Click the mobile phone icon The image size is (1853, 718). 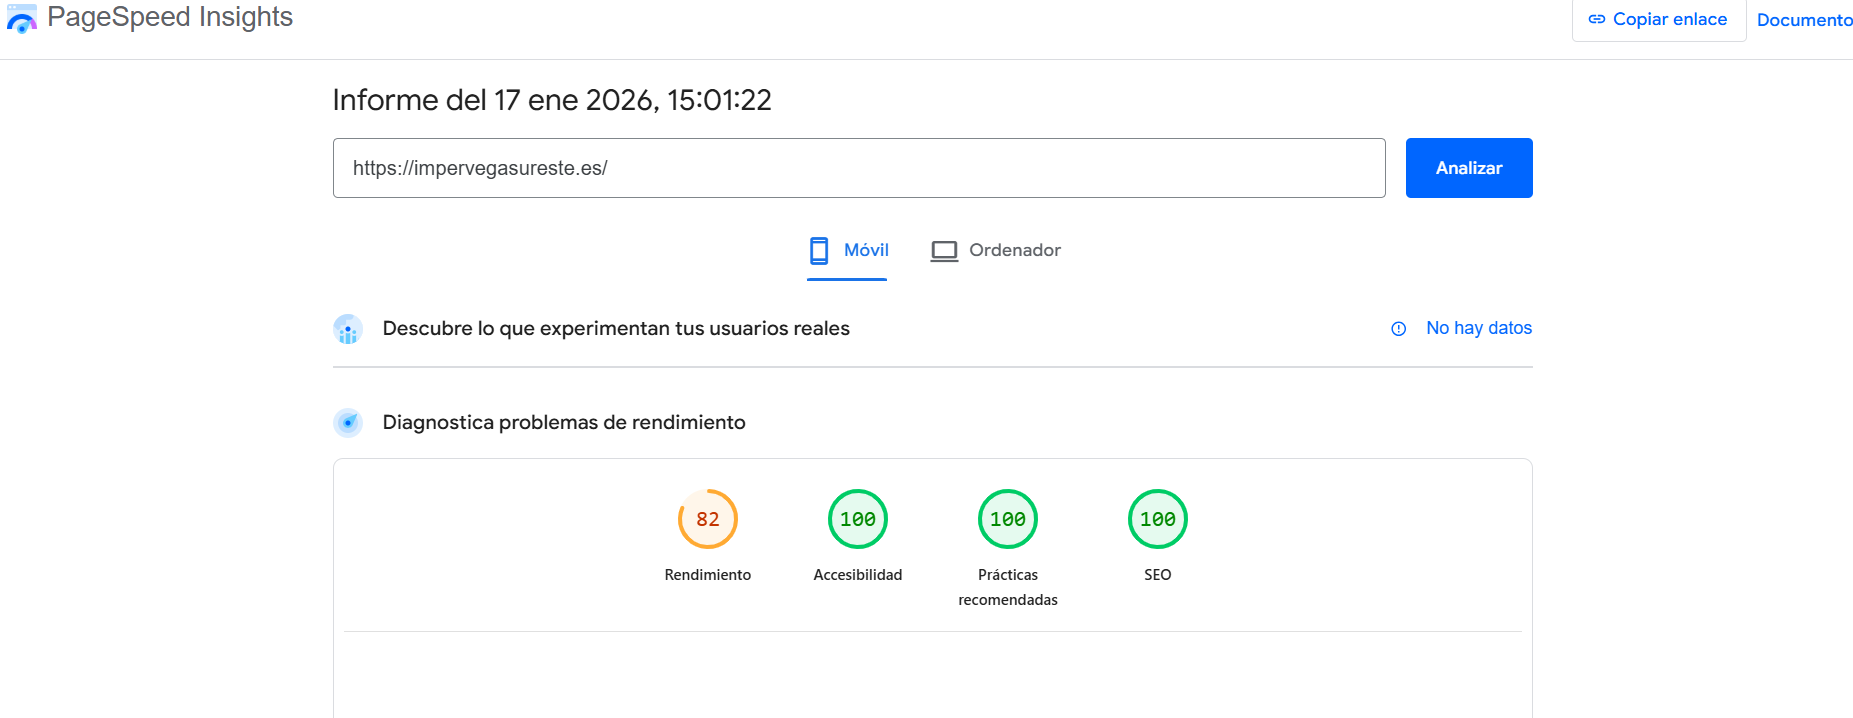click(819, 250)
